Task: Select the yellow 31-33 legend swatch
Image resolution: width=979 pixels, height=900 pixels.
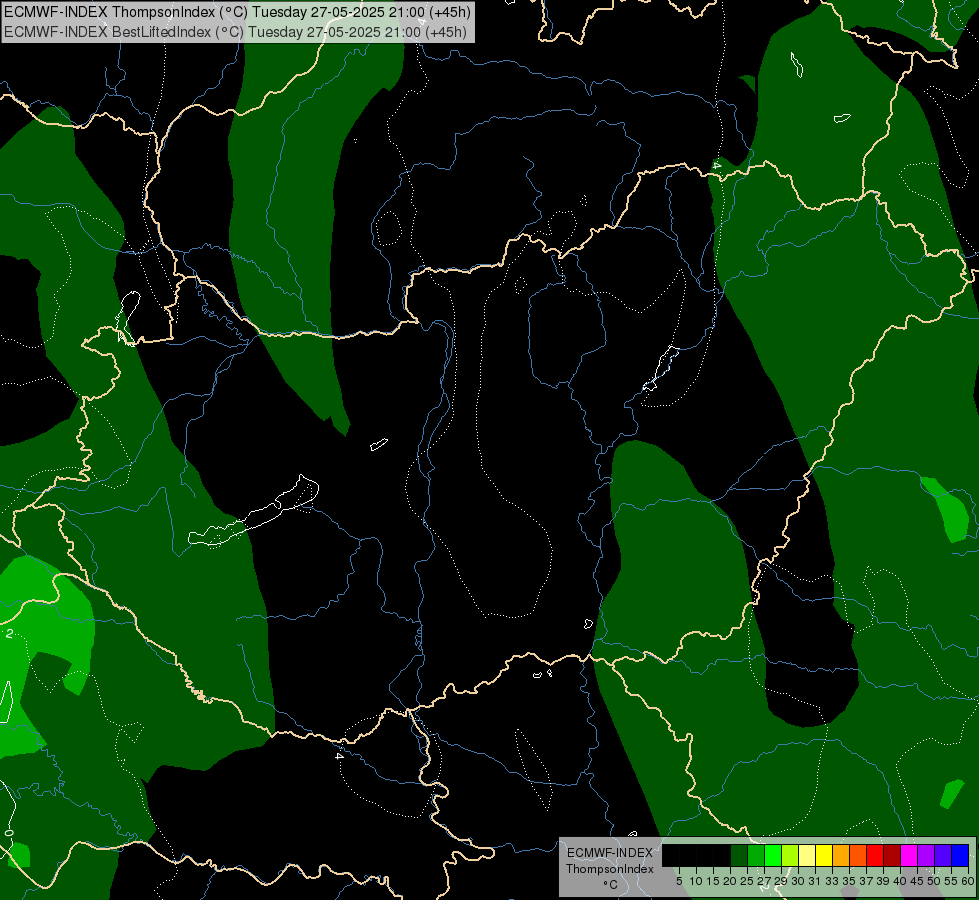Action: coord(824,855)
